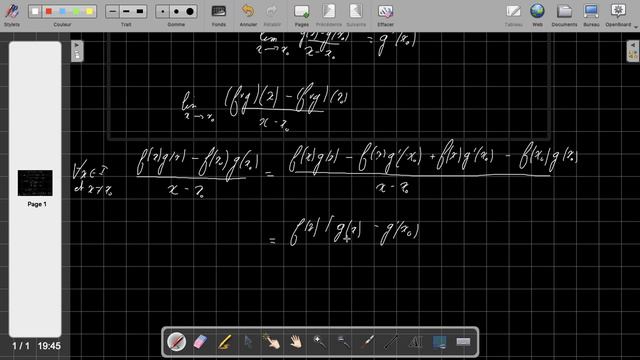
Task: Select the Line drawing tool
Action: (x=391, y=342)
